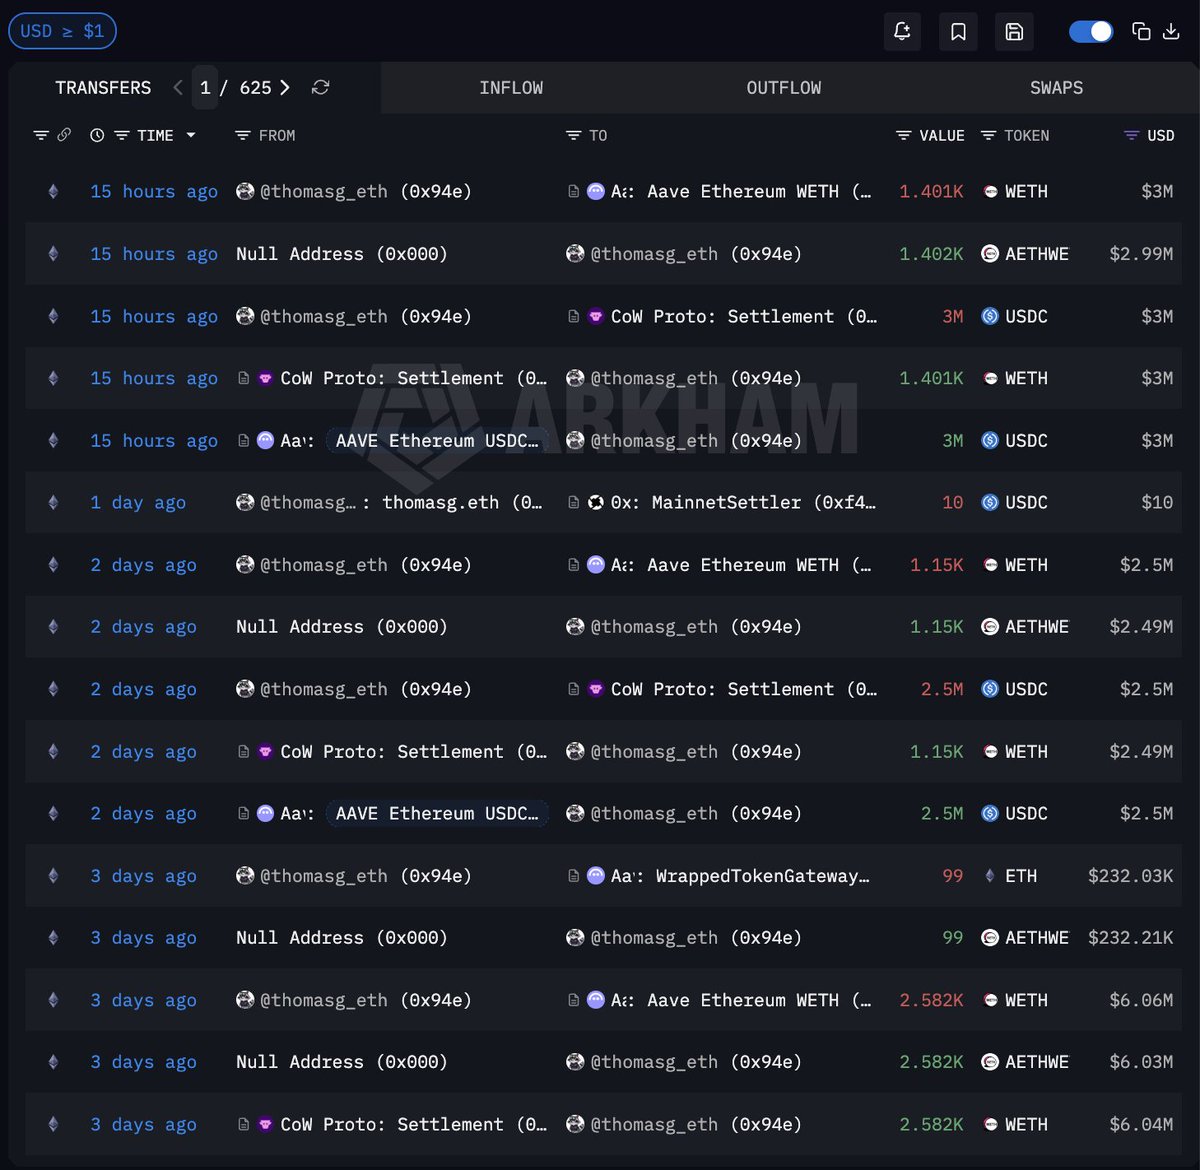The width and height of the screenshot is (1200, 1170).
Task: Click the link icon in the header
Action: tap(64, 135)
